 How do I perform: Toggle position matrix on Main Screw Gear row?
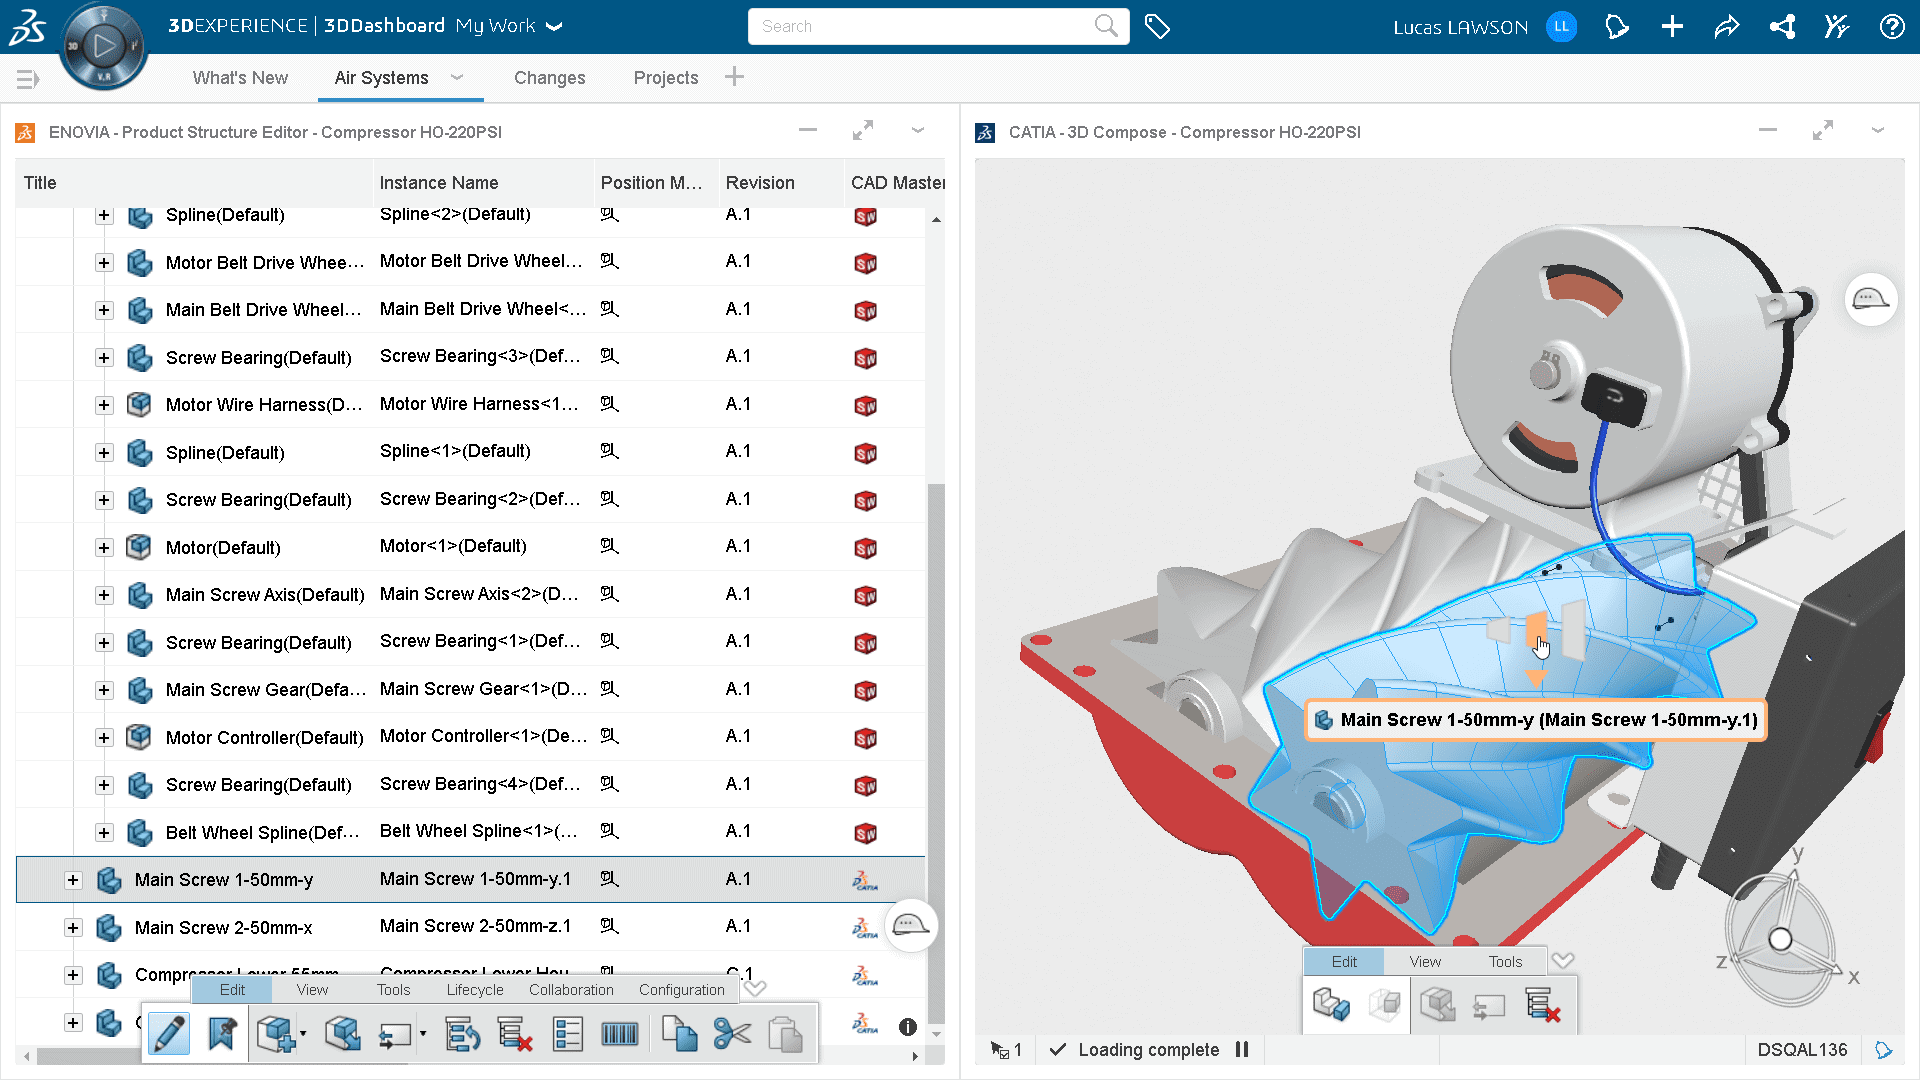pos(609,688)
